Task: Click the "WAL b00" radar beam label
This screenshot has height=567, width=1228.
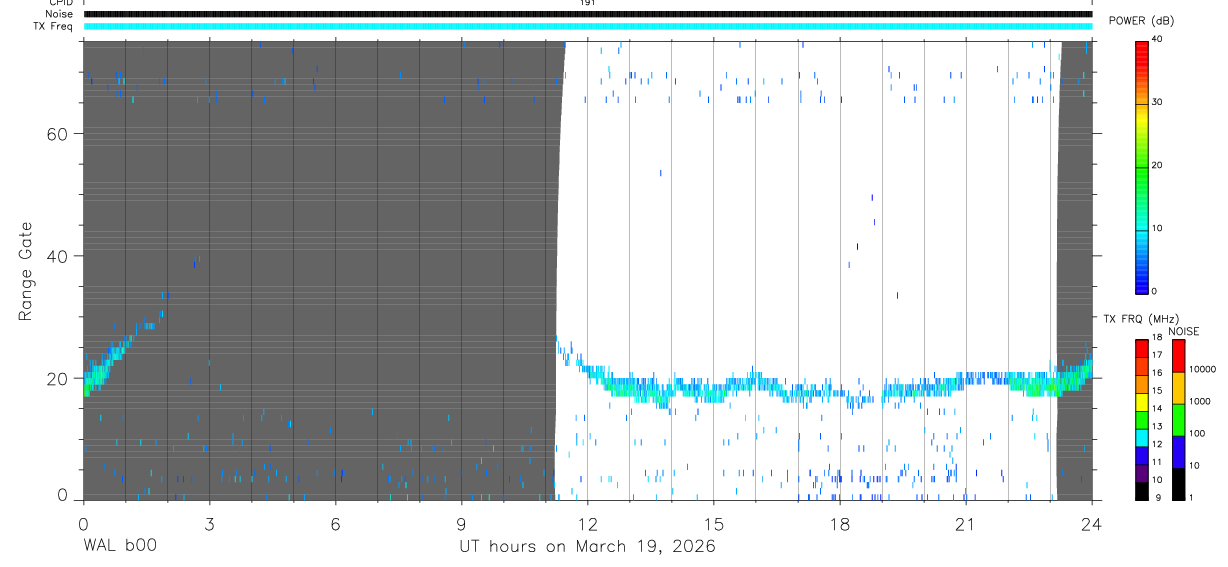Action: (x=119, y=546)
